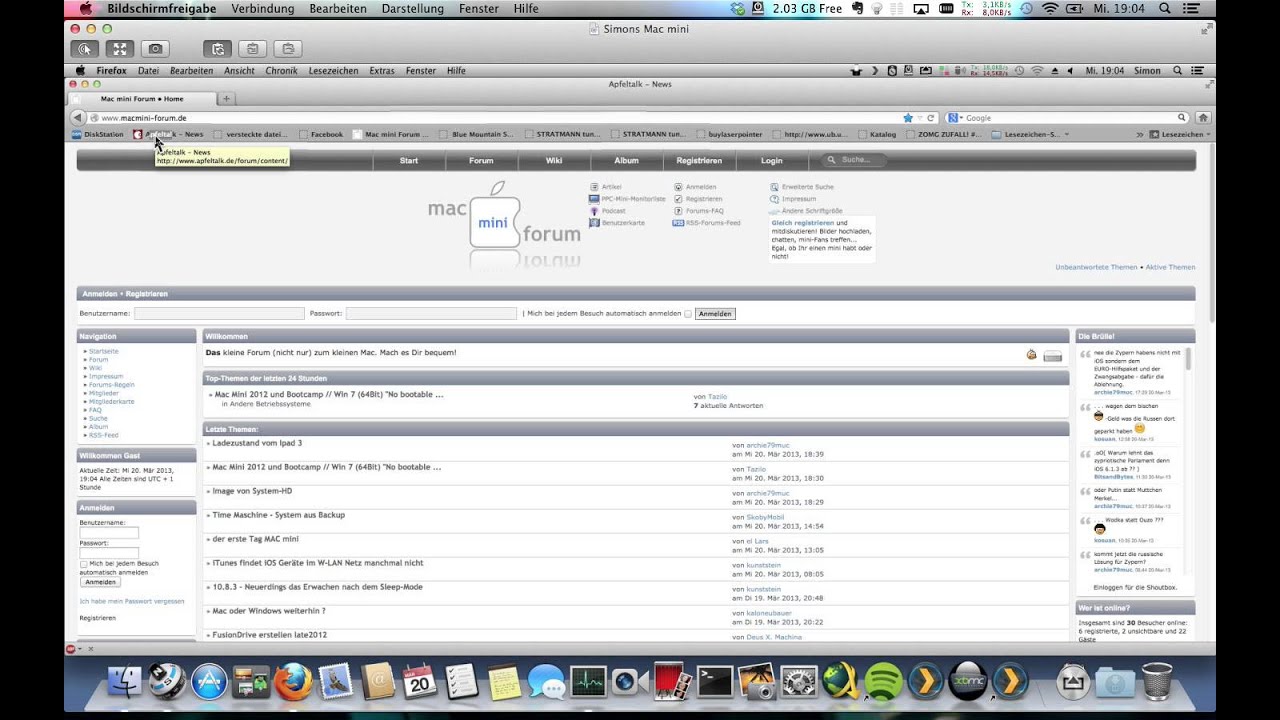Reload the page with the refresh icon
The width and height of the screenshot is (1280, 720).
[x=931, y=118]
